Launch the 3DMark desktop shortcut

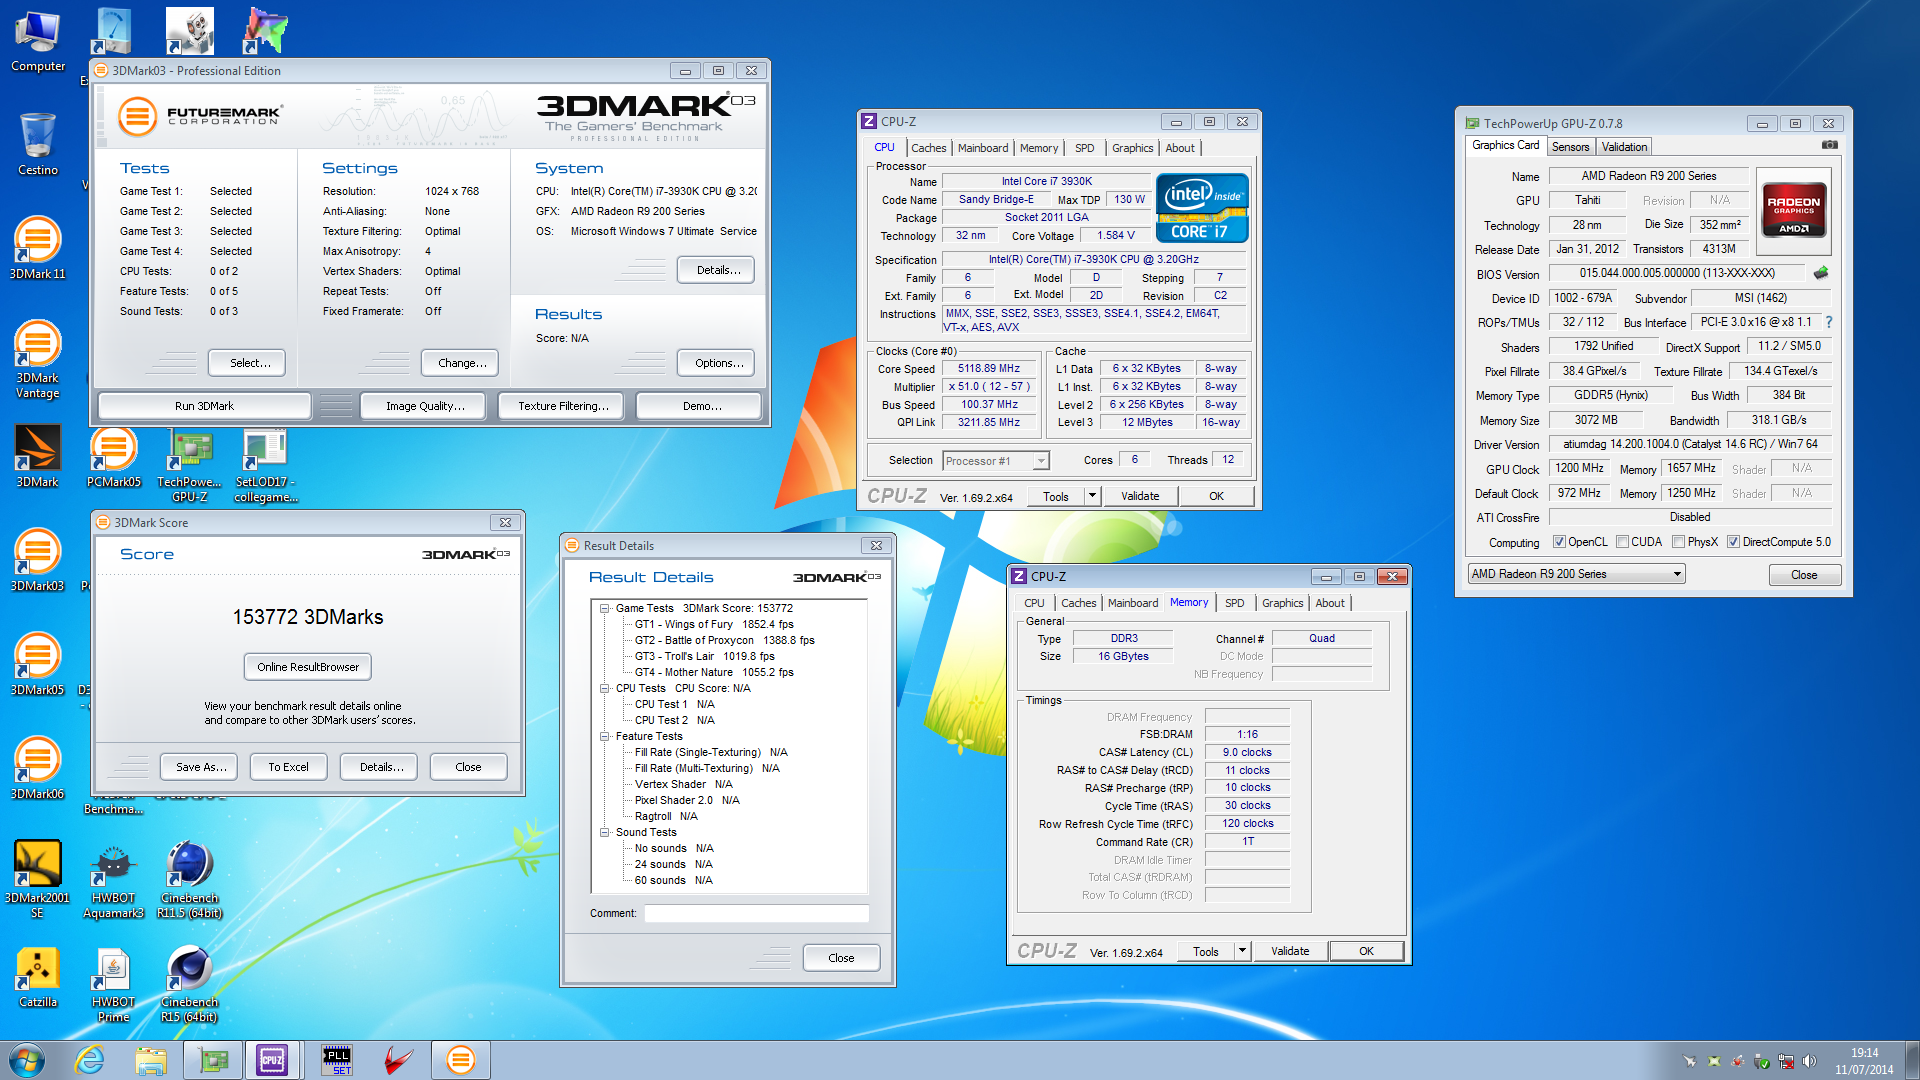pos(38,456)
